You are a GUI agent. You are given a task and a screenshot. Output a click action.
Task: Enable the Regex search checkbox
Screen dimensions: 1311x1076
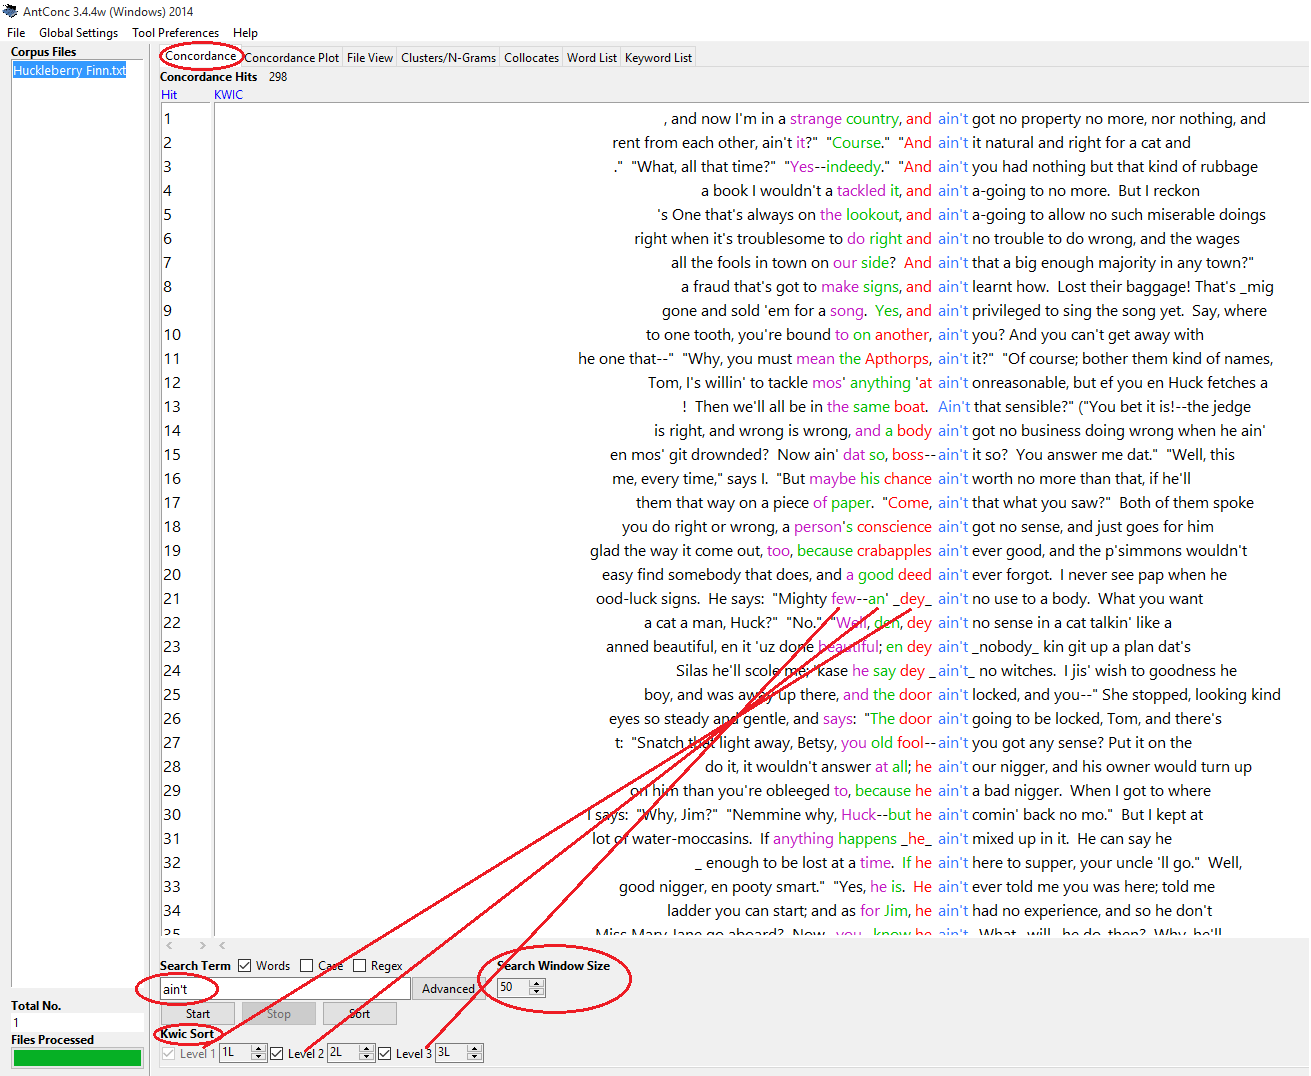360,966
